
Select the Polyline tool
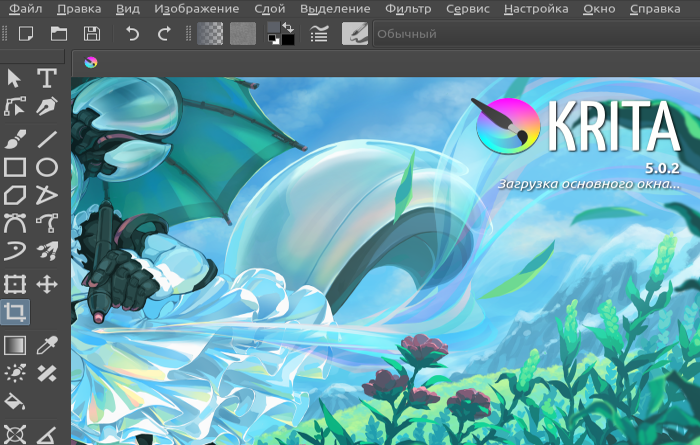tap(47, 195)
